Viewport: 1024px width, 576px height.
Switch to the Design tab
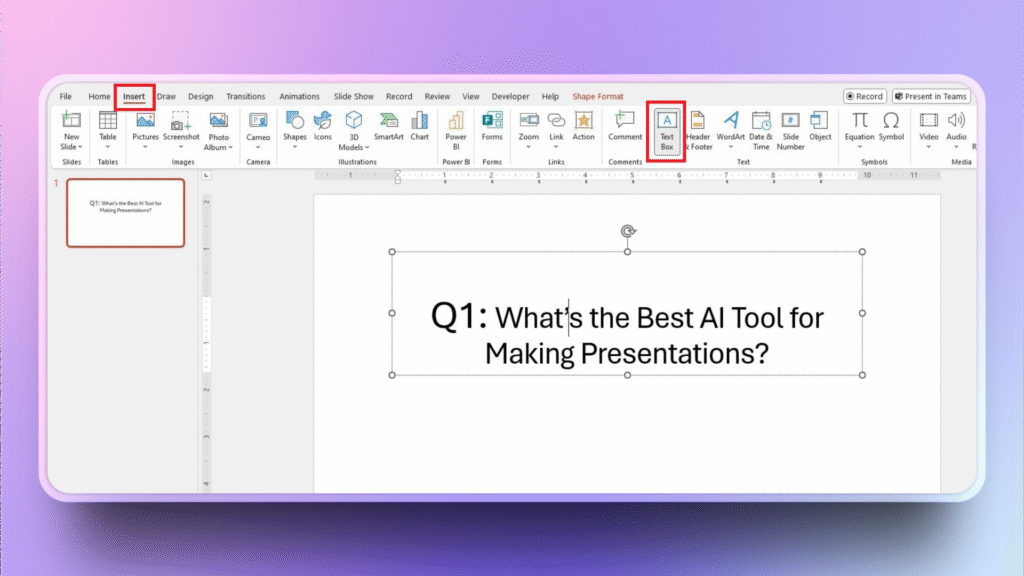point(200,97)
